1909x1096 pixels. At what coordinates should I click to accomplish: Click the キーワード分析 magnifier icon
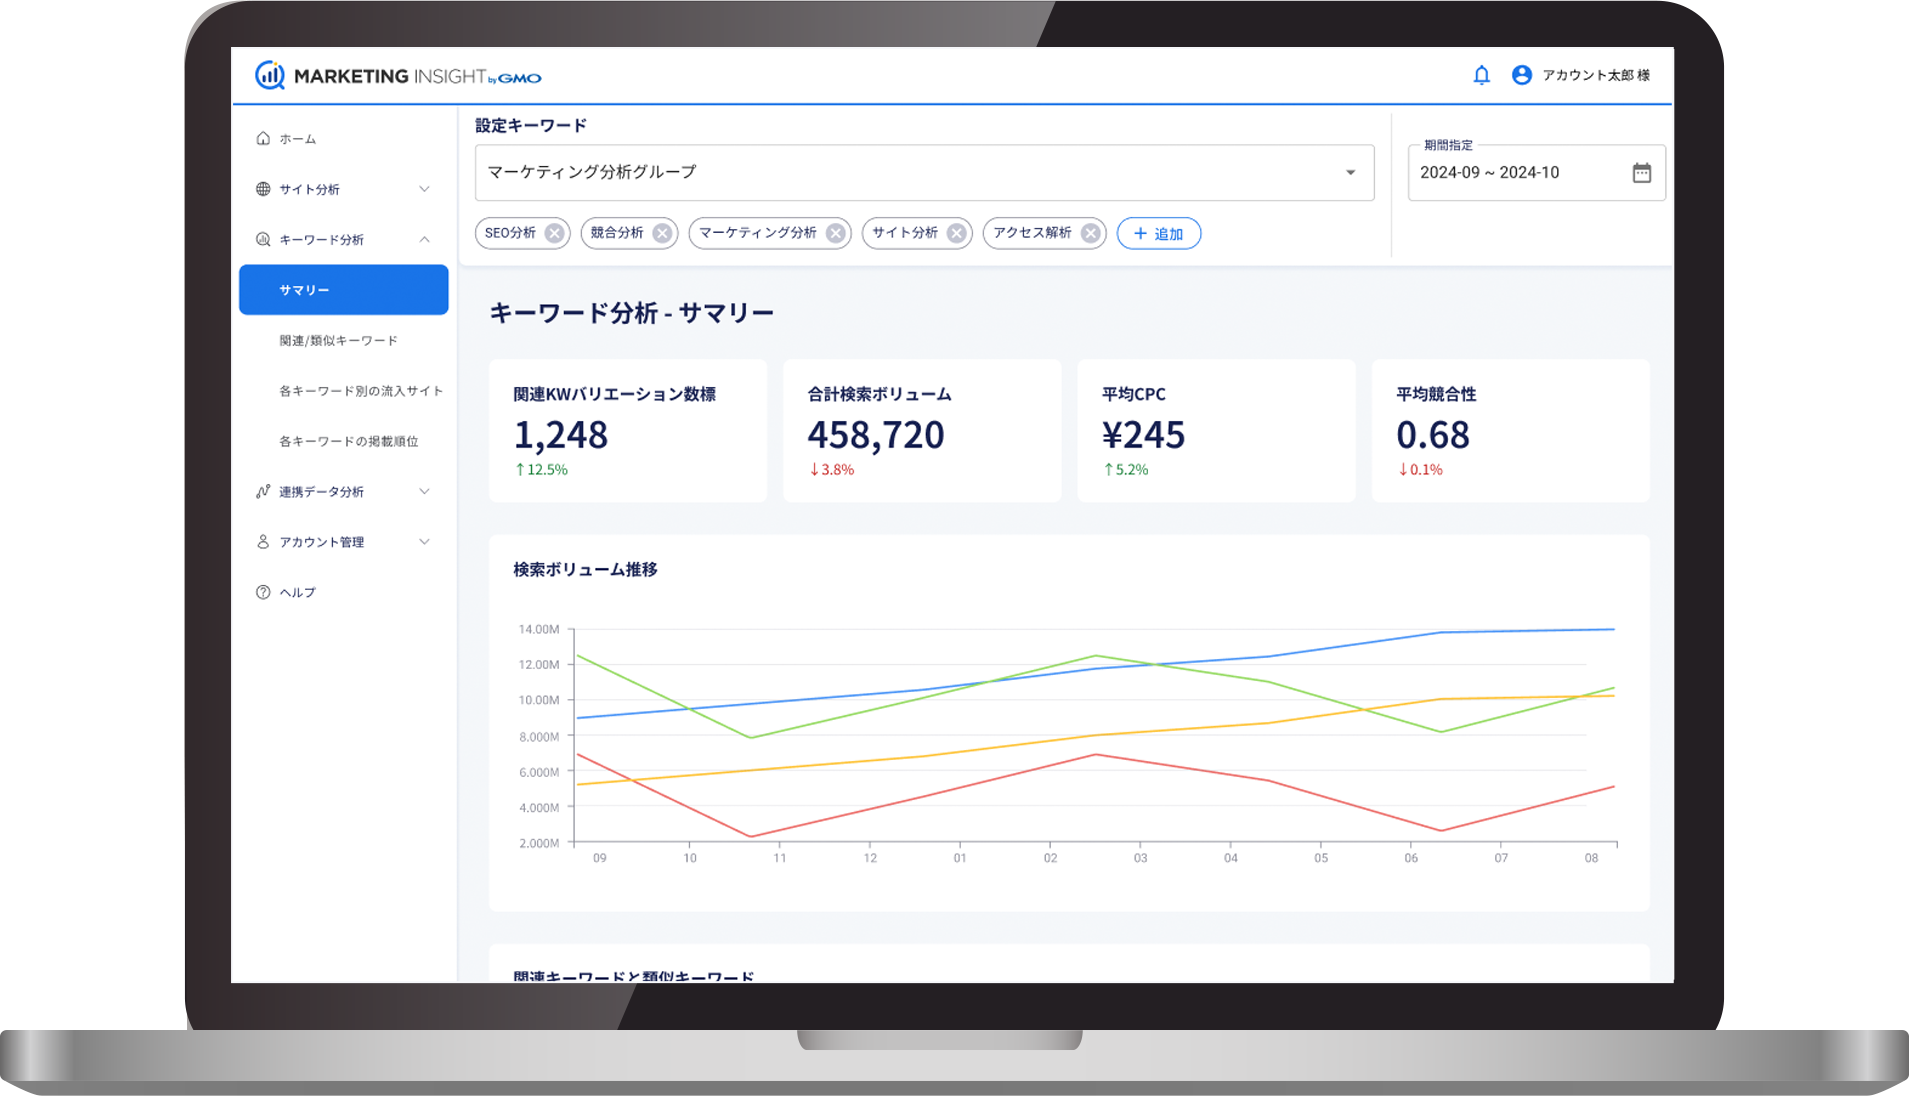coord(263,239)
